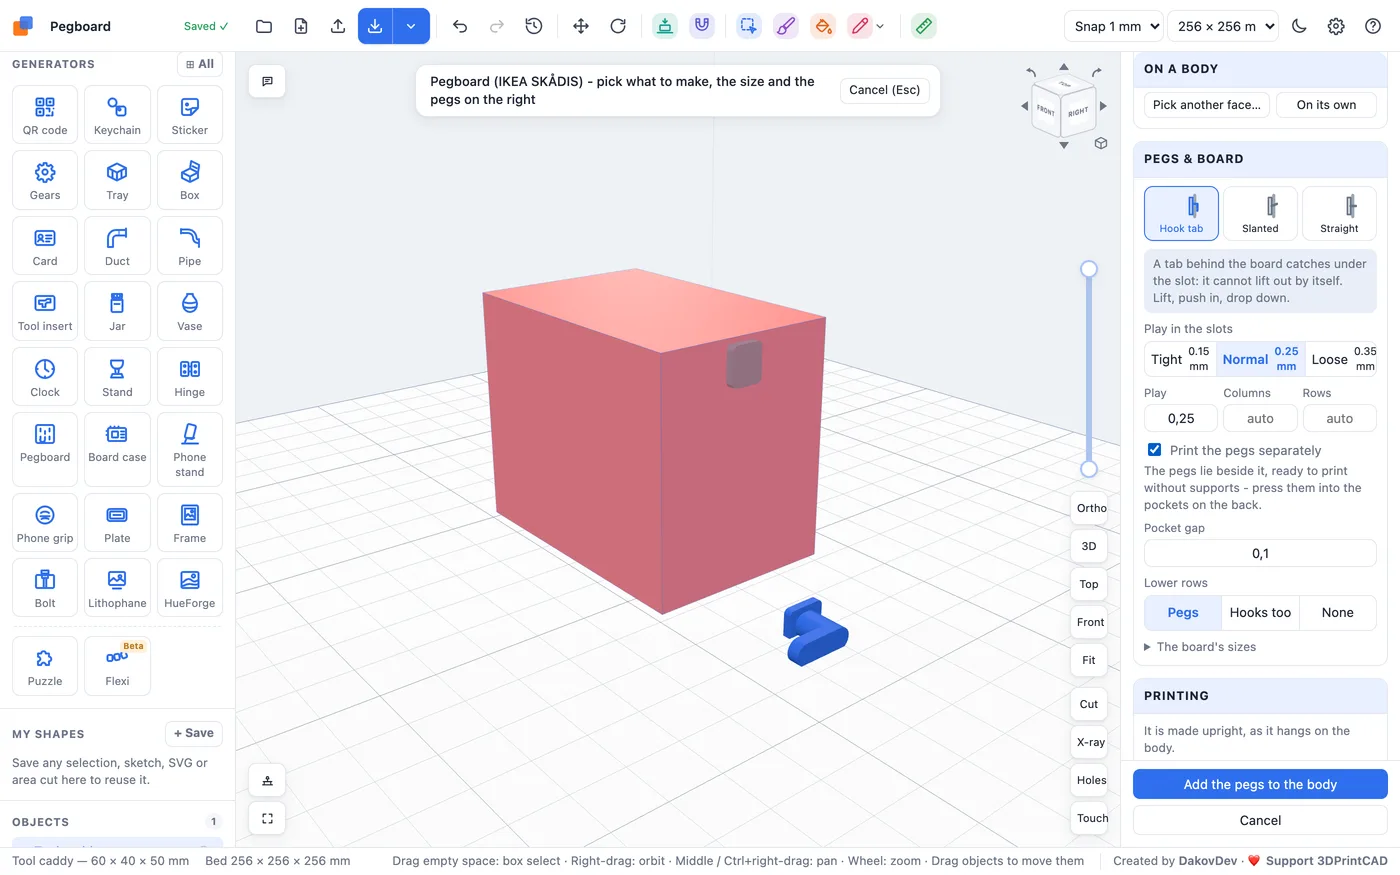Choose Loose 0.35 mm slot play
This screenshot has width=1400, height=875.
1341,359
